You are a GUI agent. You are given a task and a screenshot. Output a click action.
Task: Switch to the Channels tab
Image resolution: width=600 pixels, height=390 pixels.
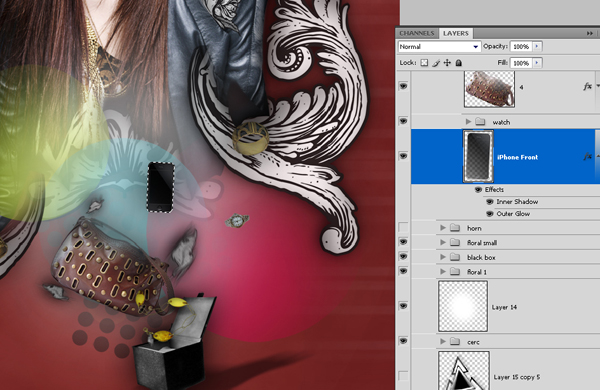417,33
